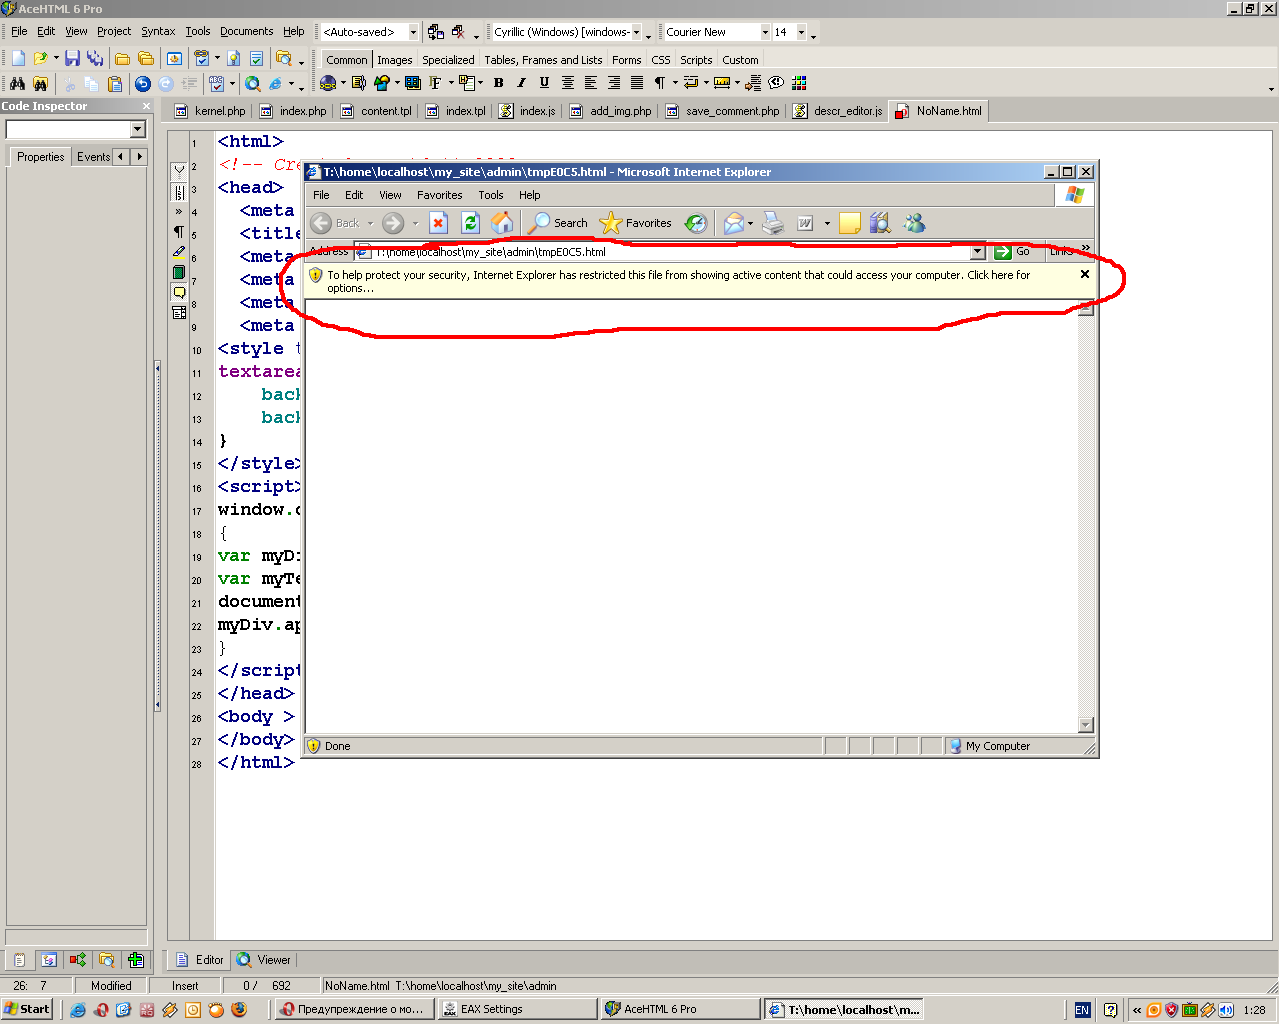Open the font size 14 dropdown
This screenshot has width=1280, height=1024.
(x=801, y=32)
